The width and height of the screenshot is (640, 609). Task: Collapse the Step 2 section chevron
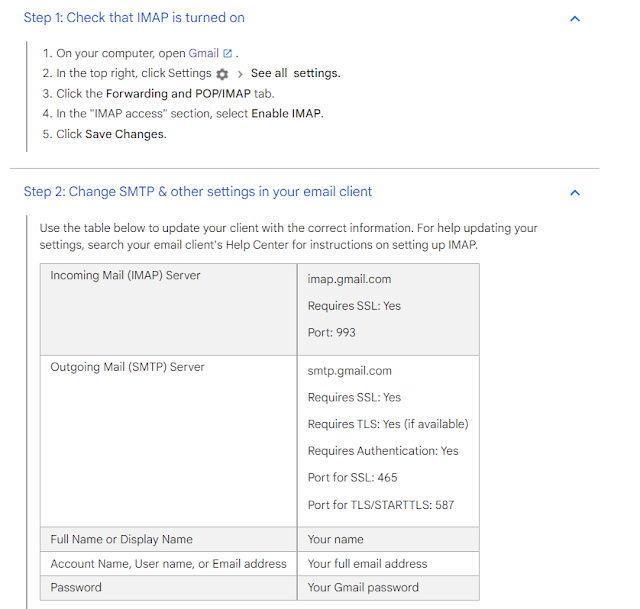(x=575, y=193)
